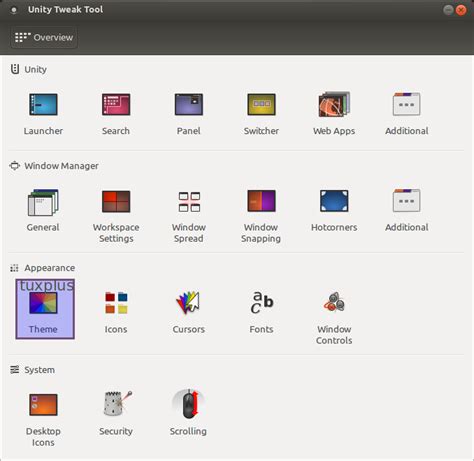The image size is (474, 461).
Task: Open the Web Apps icon
Action: [334, 105]
